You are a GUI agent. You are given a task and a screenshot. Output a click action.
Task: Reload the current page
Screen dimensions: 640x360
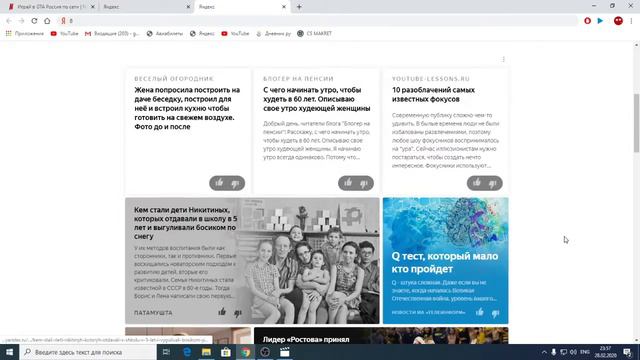tap(34, 21)
